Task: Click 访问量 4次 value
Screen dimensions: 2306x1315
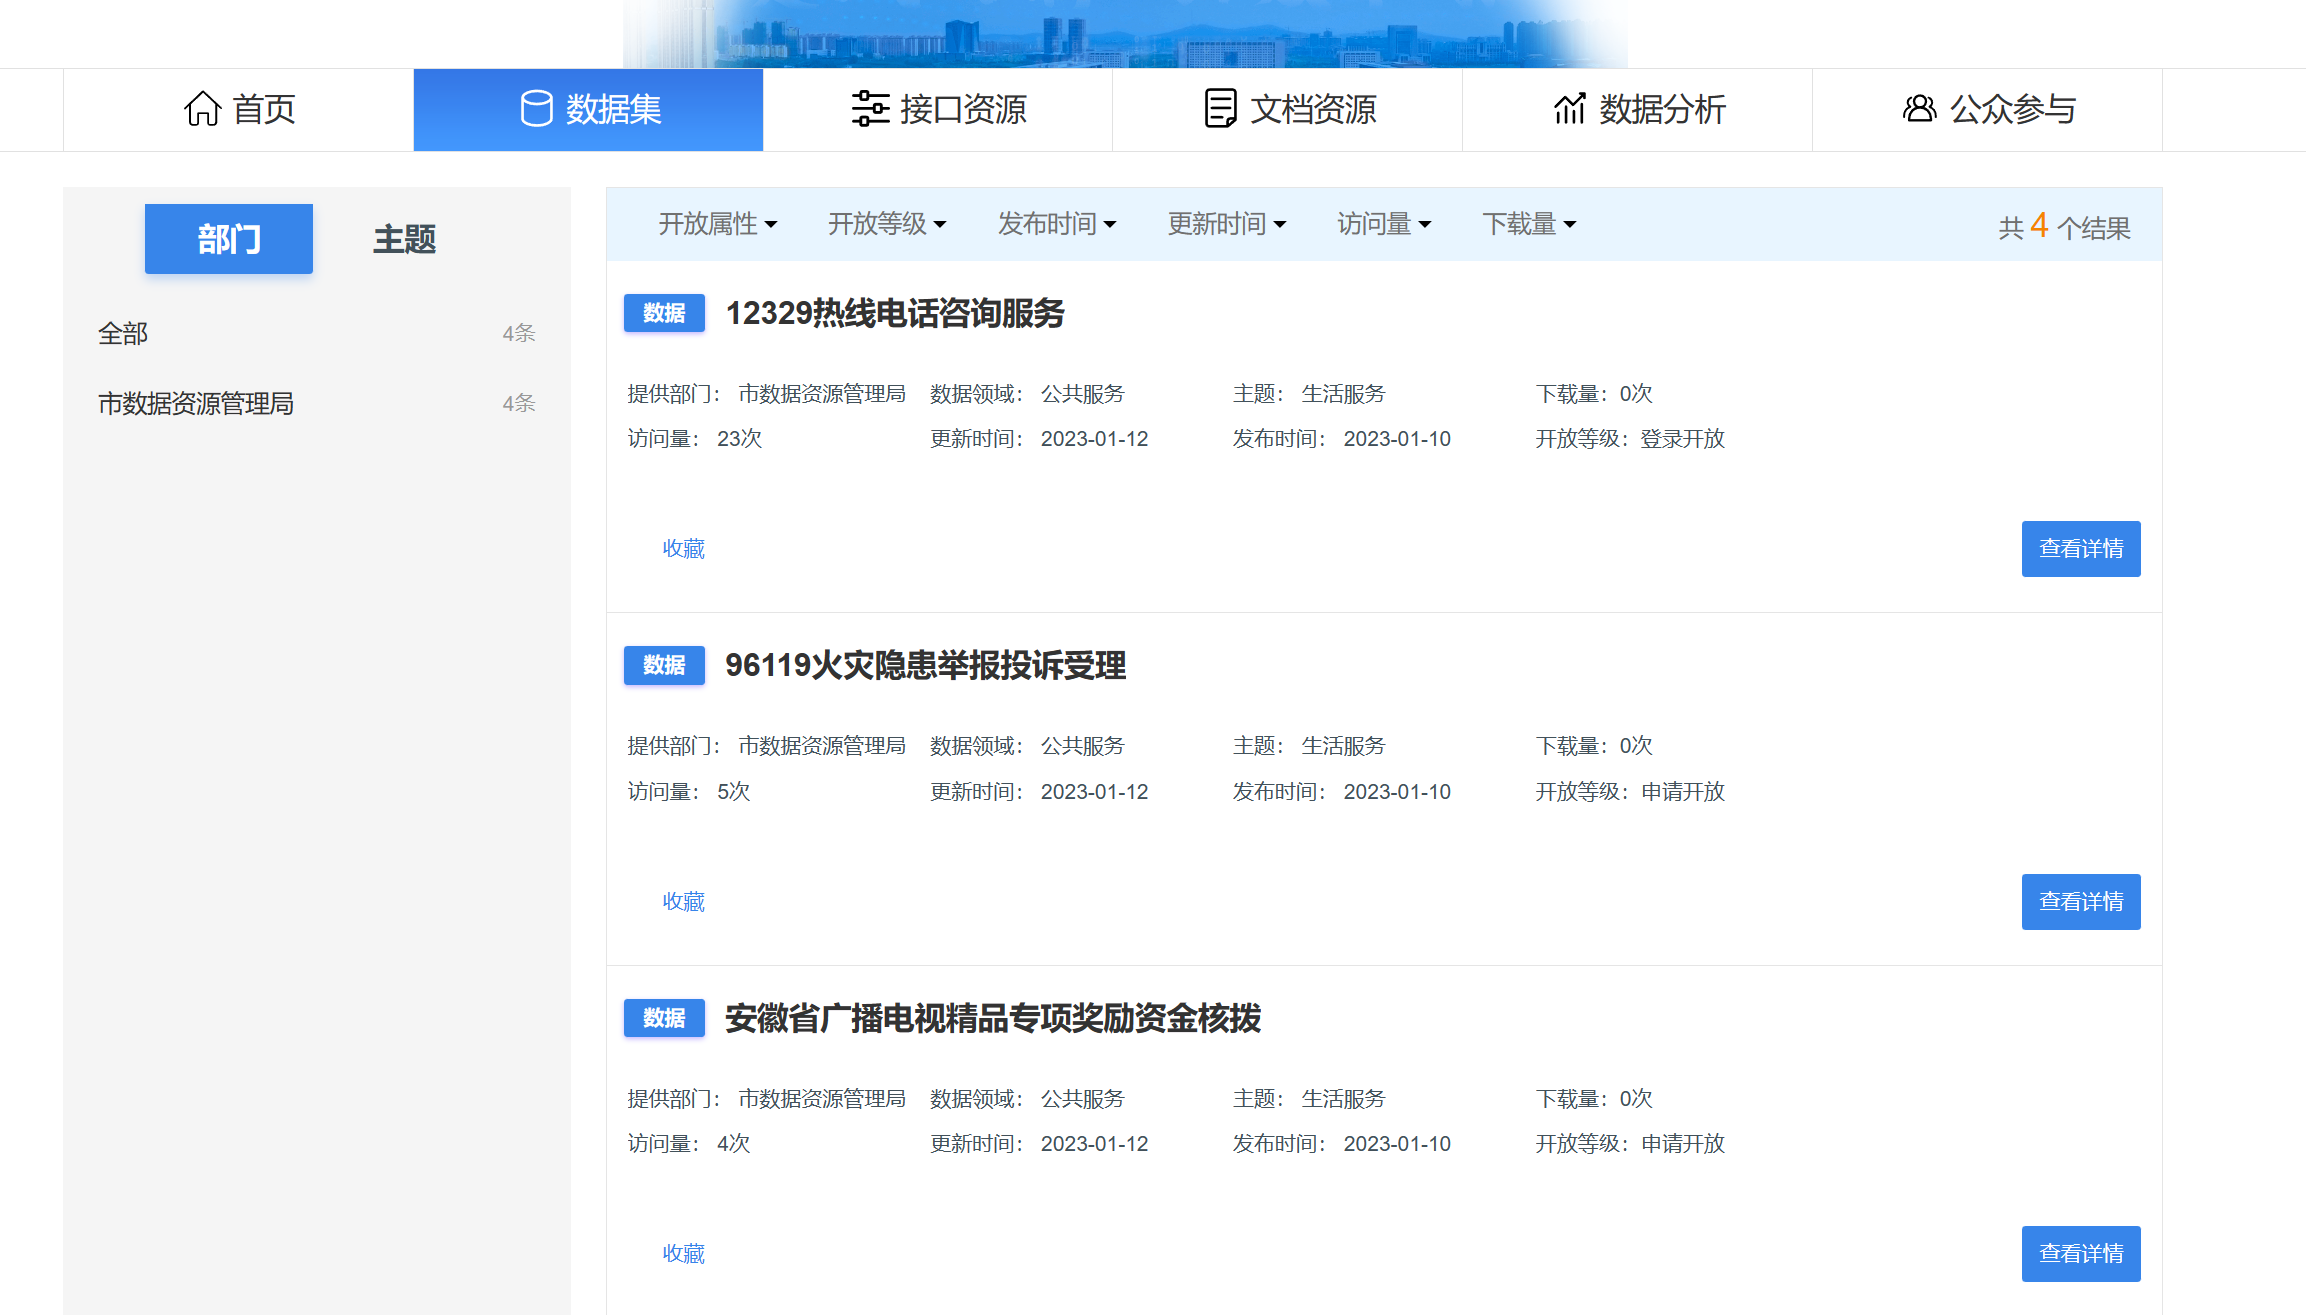Action: click(734, 1144)
